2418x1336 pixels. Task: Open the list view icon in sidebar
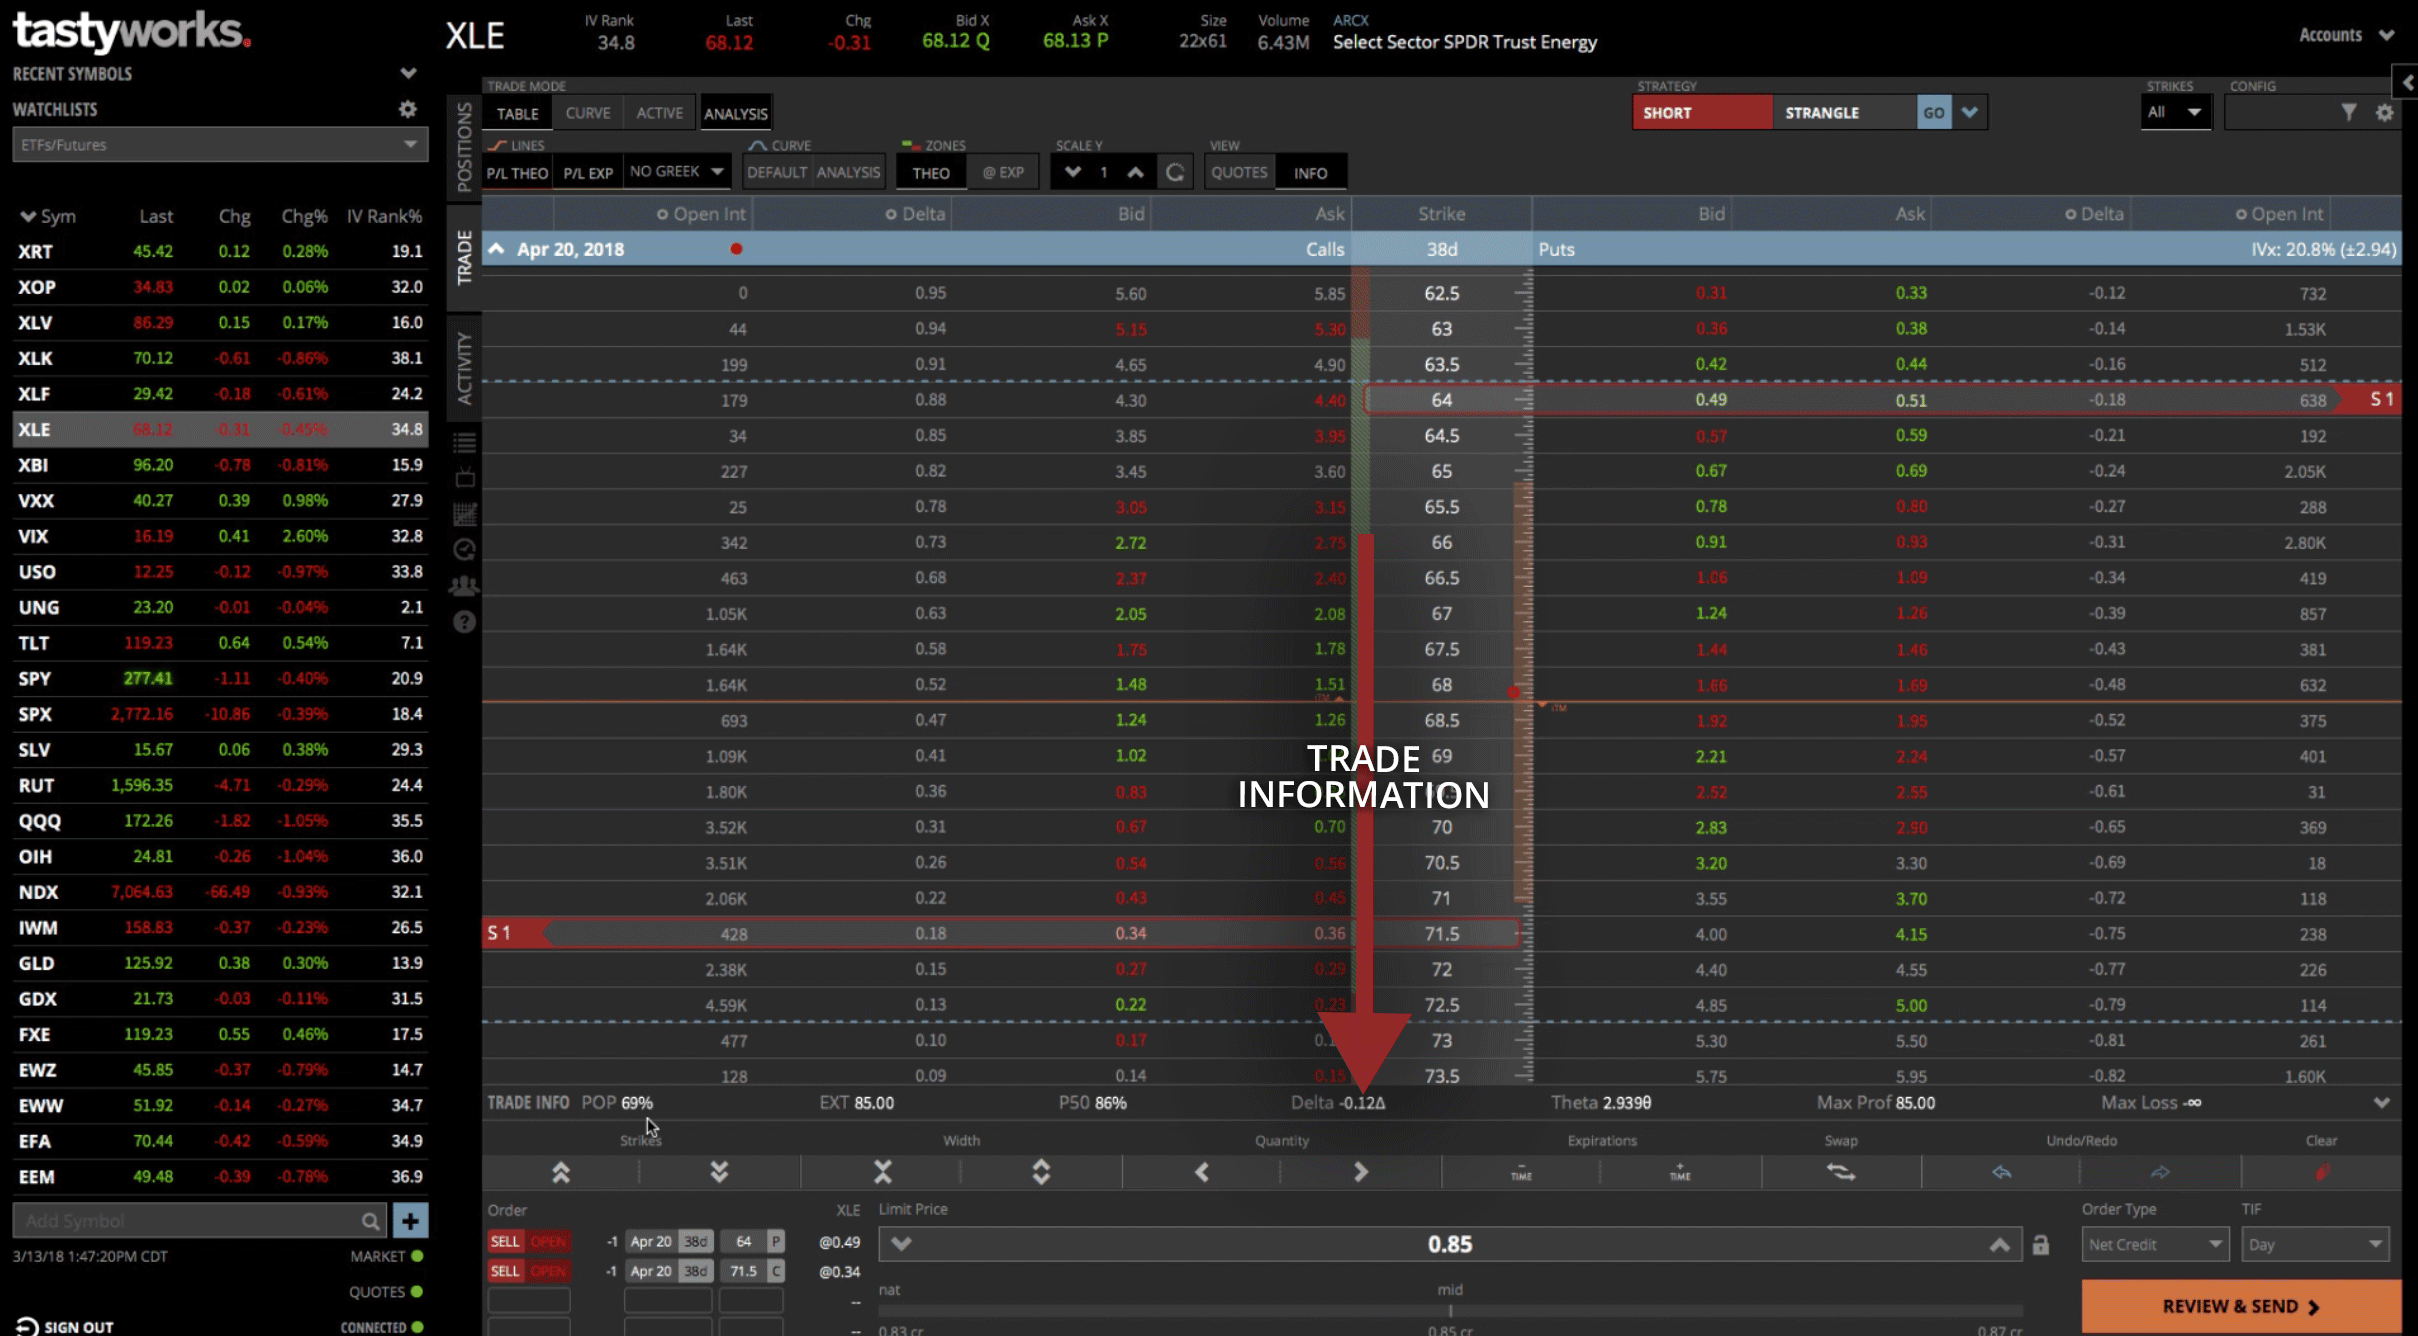tap(465, 442)
